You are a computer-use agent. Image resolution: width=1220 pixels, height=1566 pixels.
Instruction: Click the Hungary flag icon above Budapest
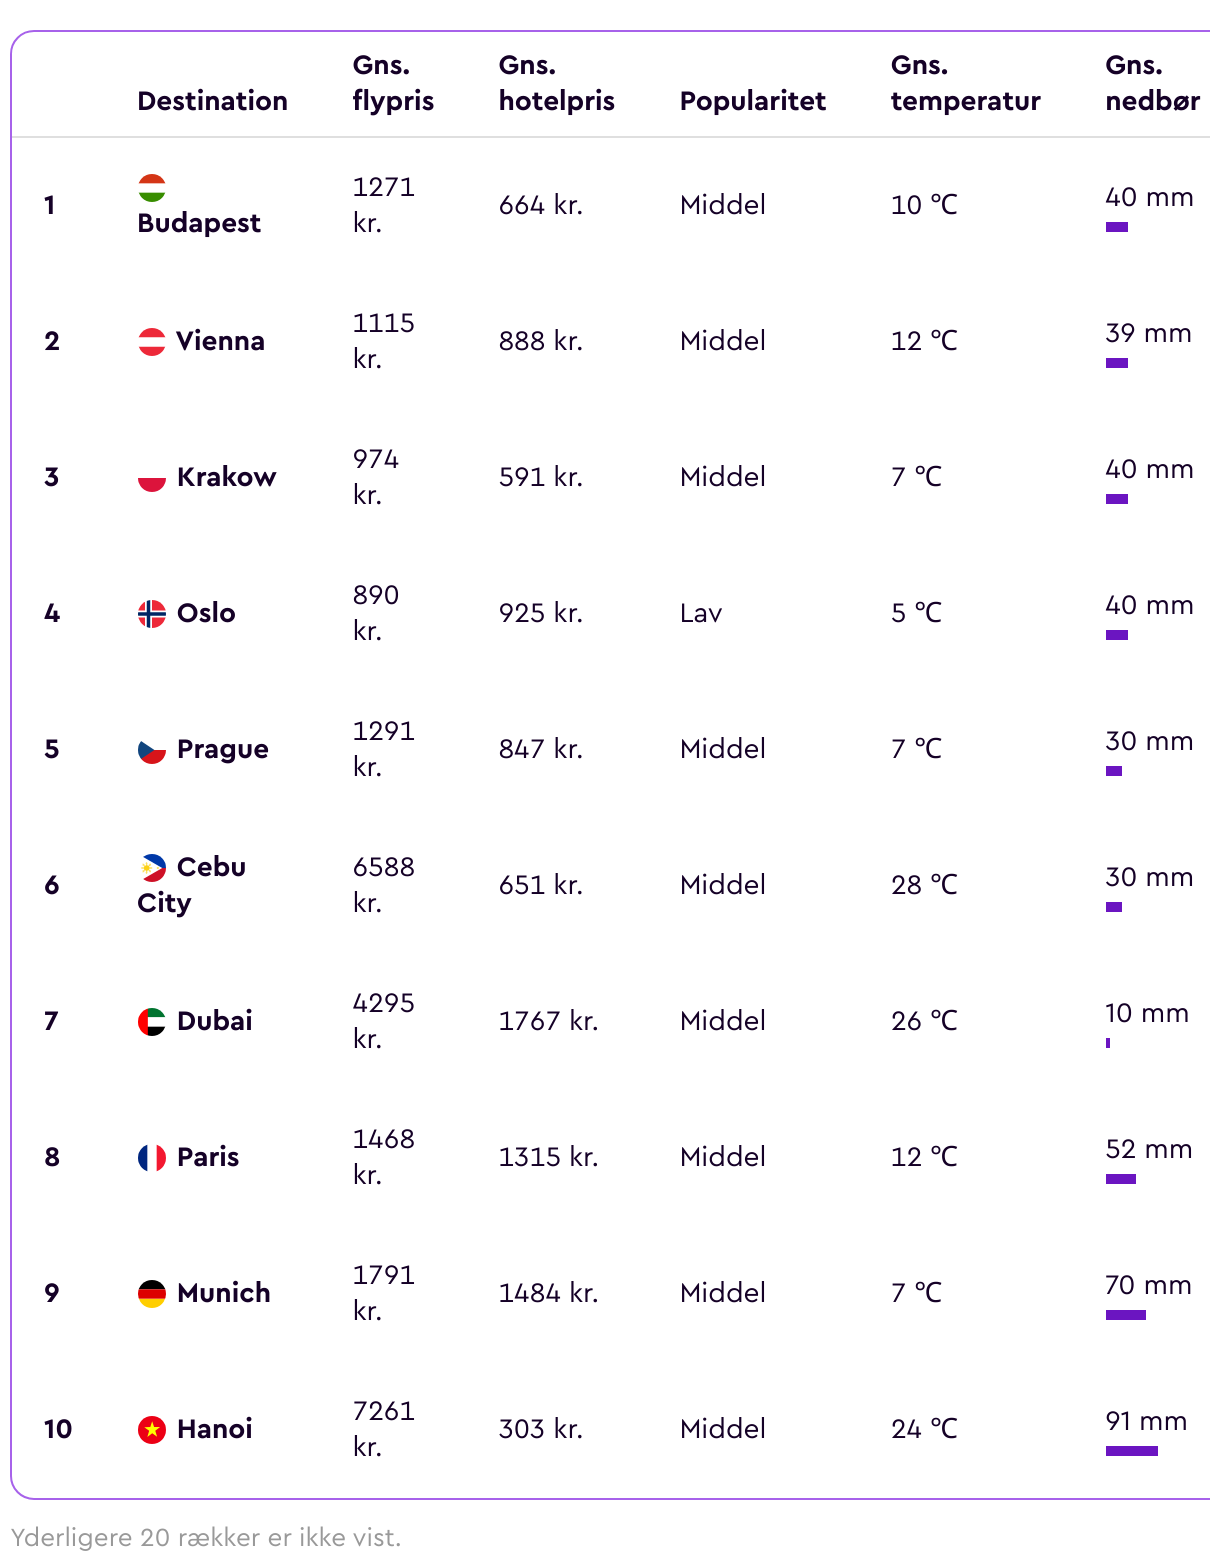coord(152,187)
